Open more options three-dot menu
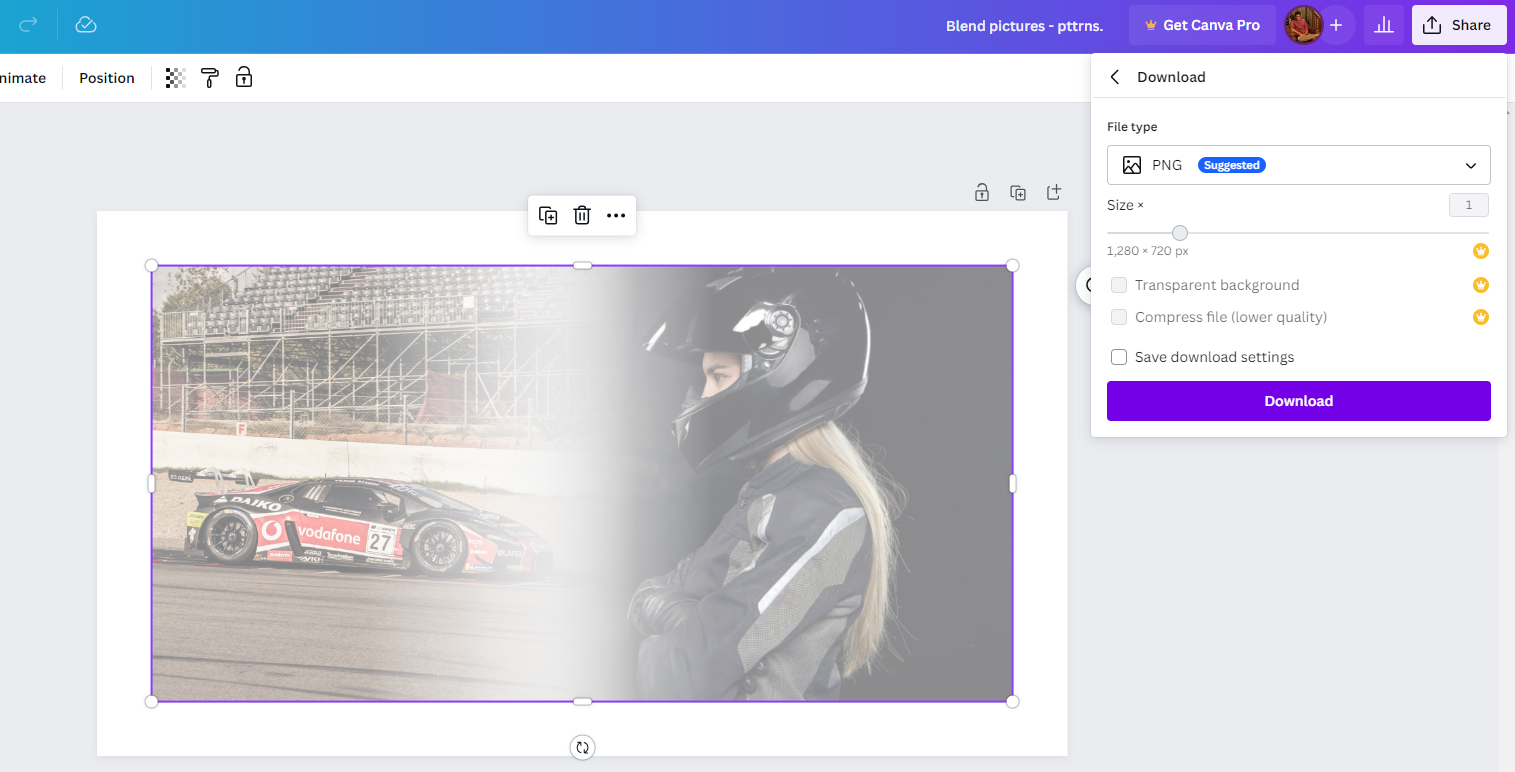This screenshot has width=1515, height=772. click(616, 215)
